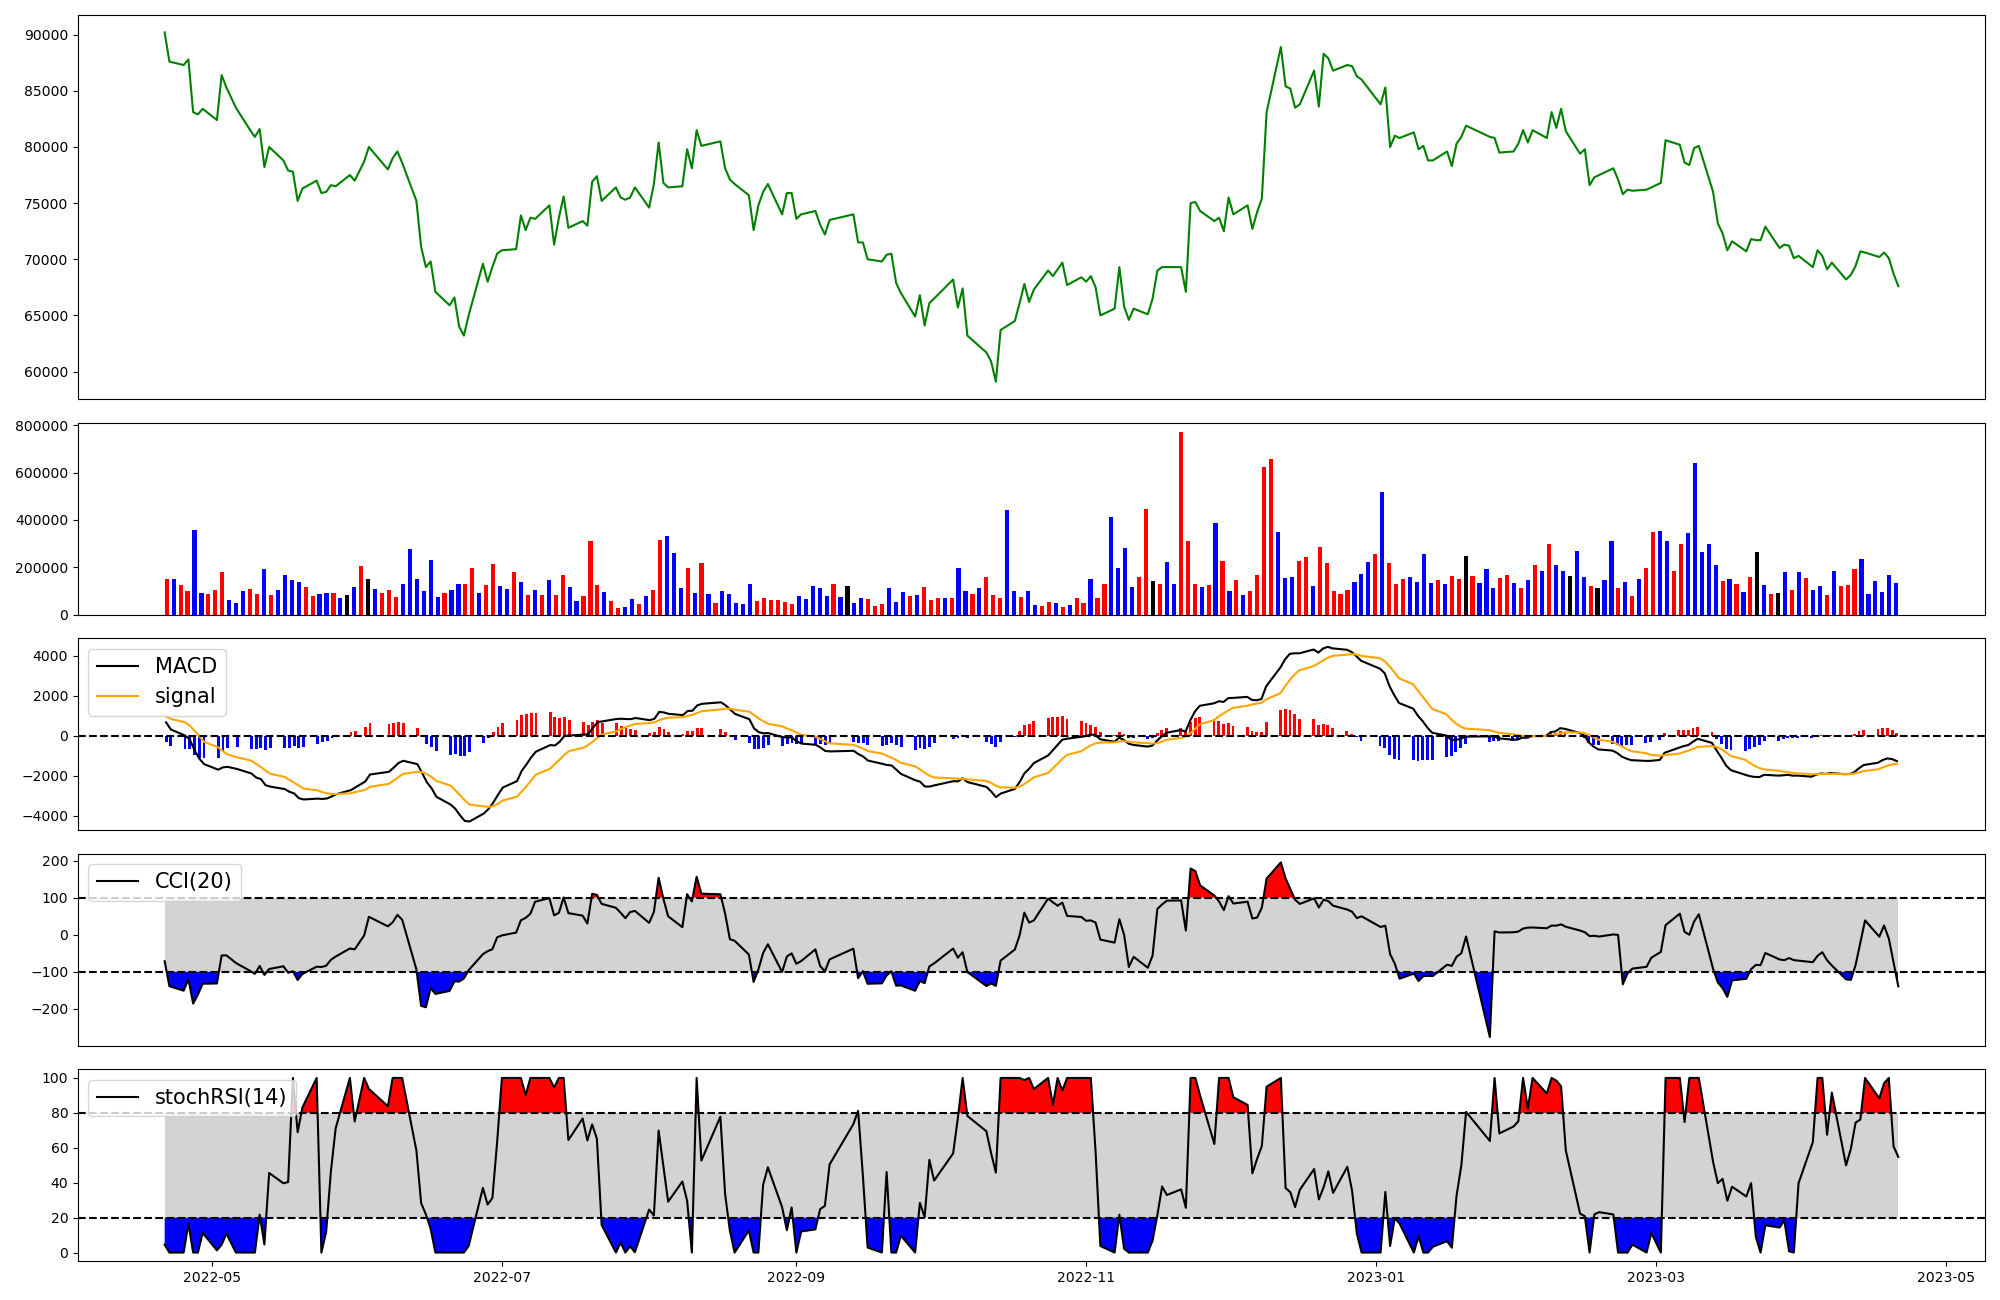Click the 90000 price axis label
The height and width of the screenshot is (1300, 2000).
(46, 35)
